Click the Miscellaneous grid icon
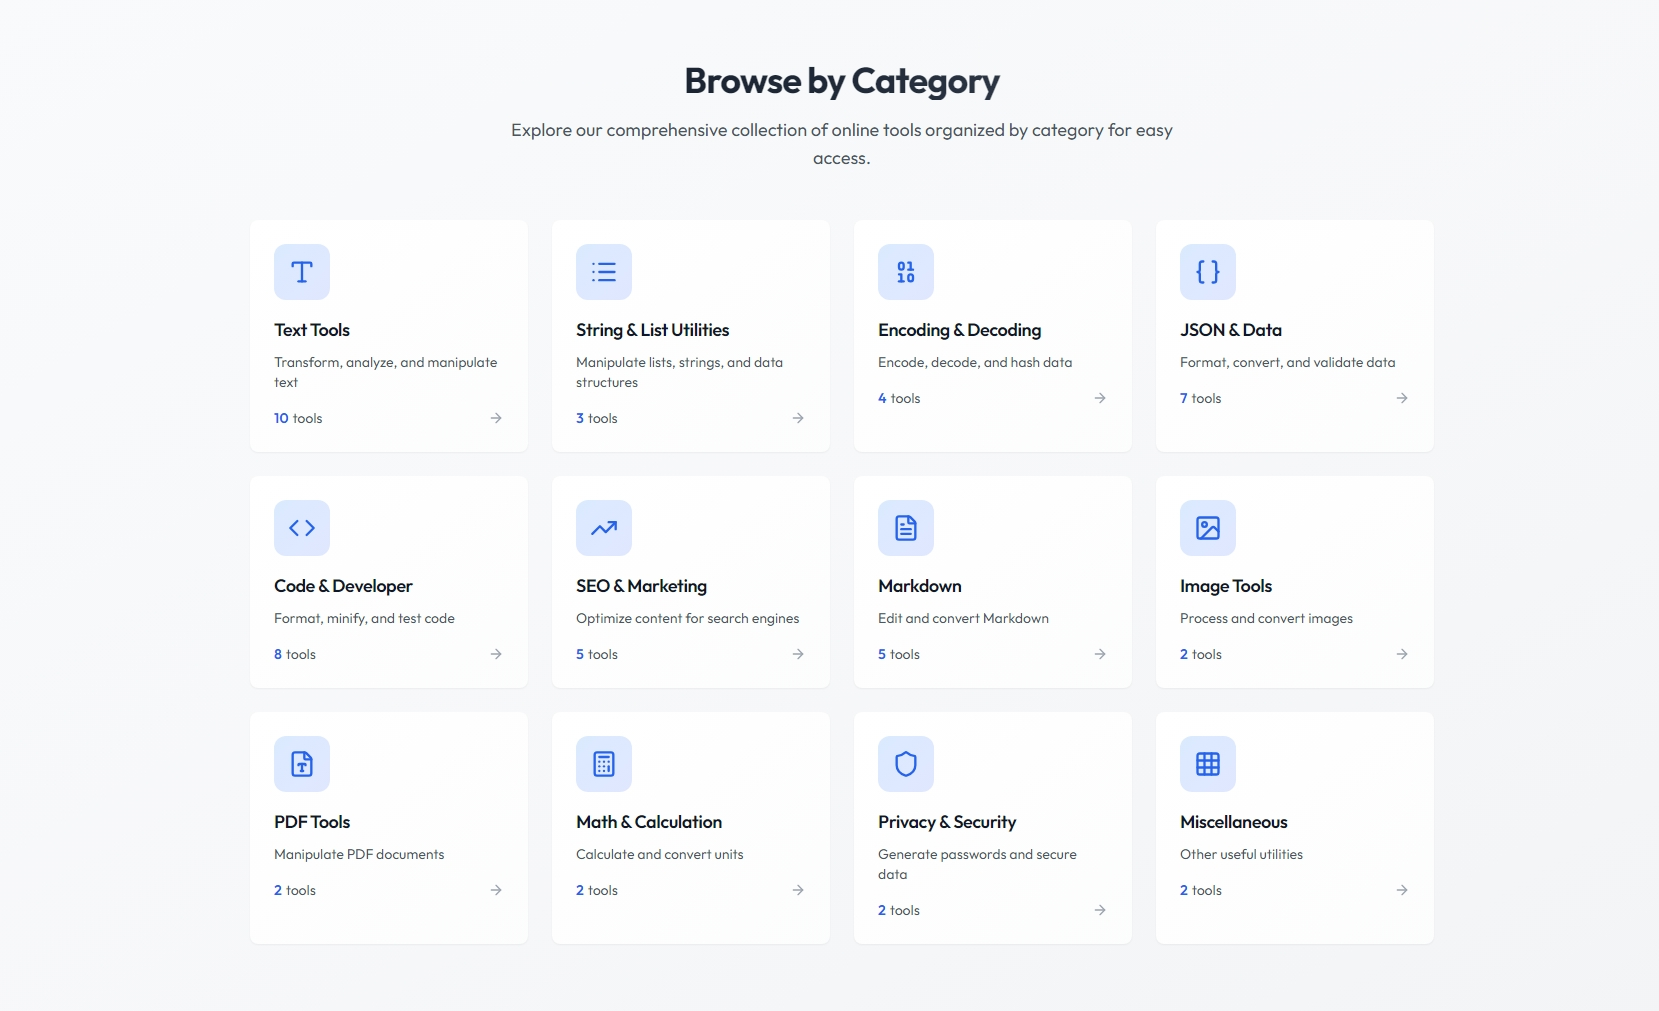The height and width of the screenshot is (1011, 1659). [x=1207, y=763]
